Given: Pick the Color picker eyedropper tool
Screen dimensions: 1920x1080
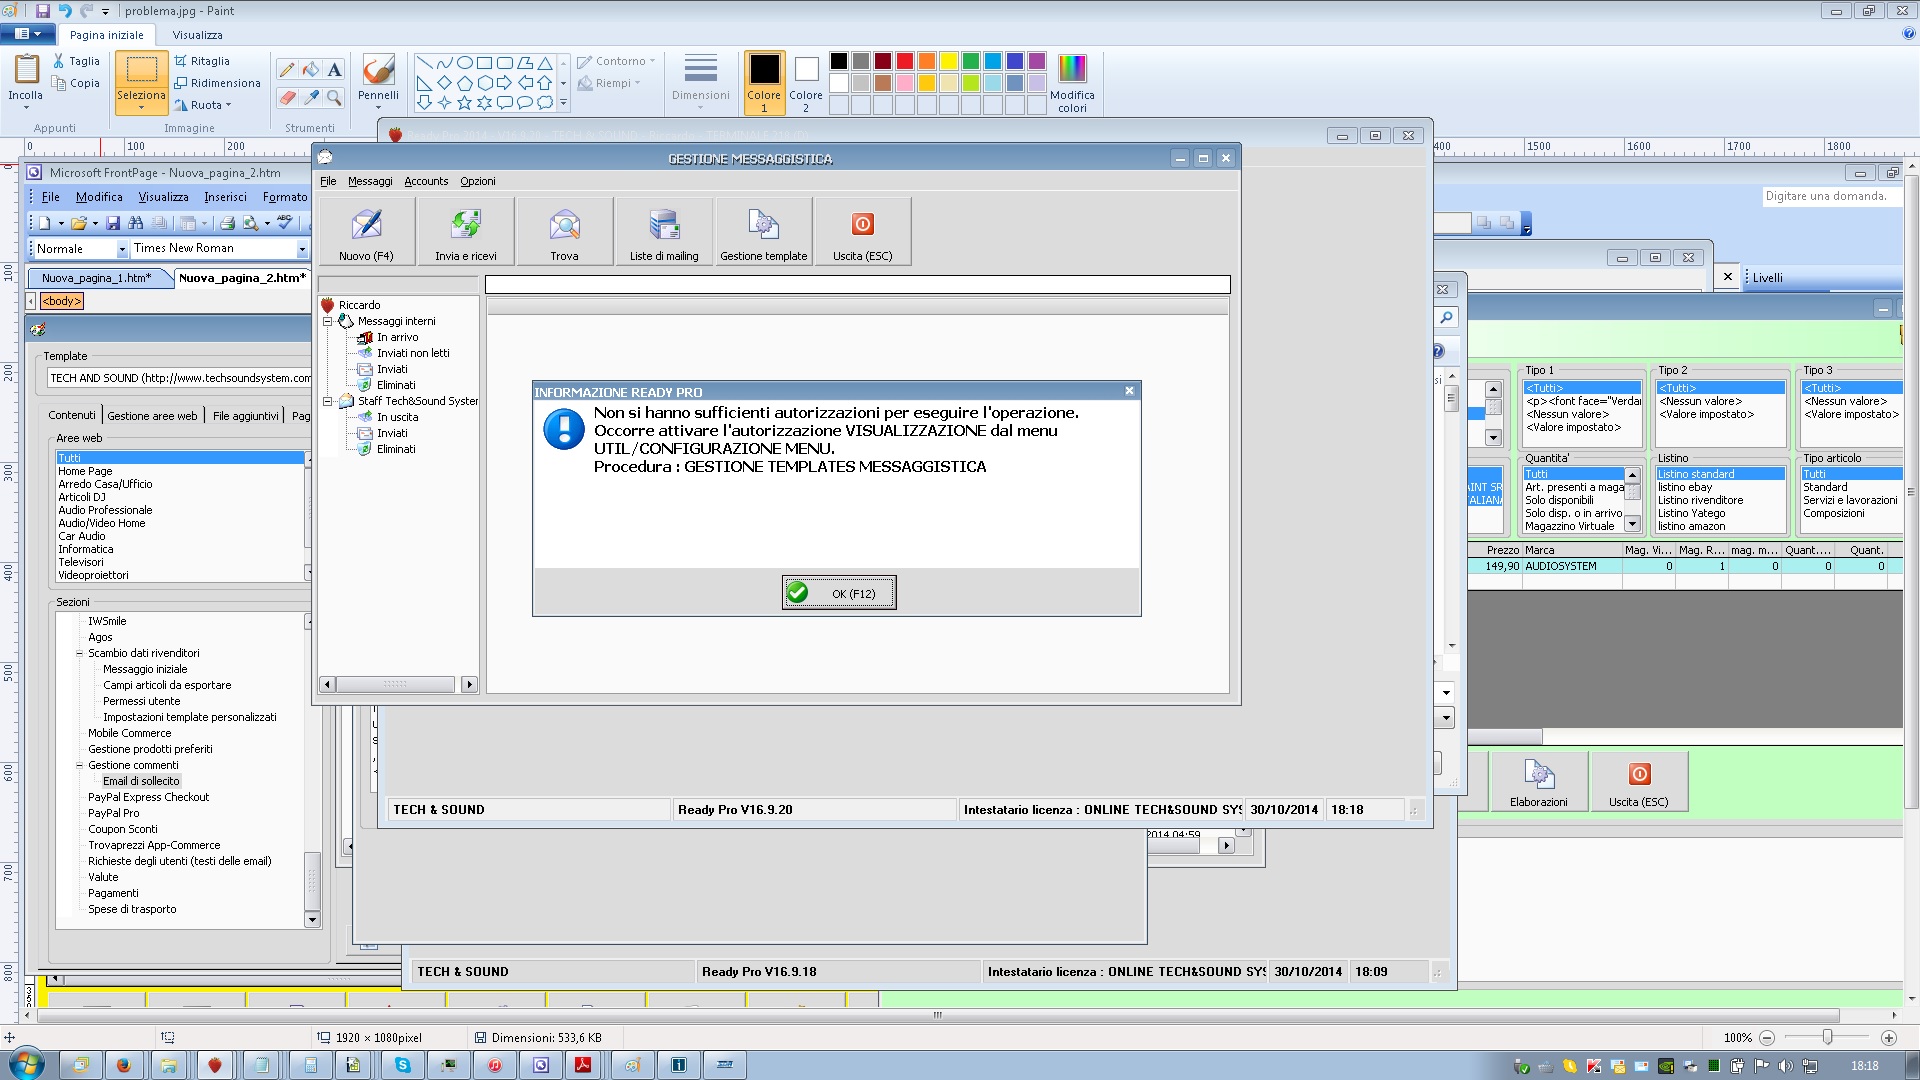Looking at the screenshot, I should coord(311,97).
